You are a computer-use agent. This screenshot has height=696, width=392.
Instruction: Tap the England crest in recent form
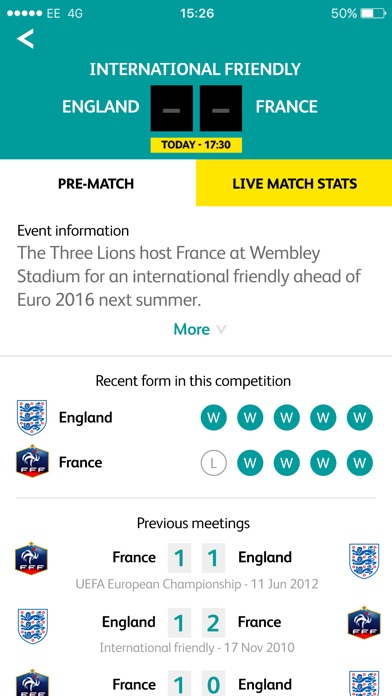click(32, 417)
